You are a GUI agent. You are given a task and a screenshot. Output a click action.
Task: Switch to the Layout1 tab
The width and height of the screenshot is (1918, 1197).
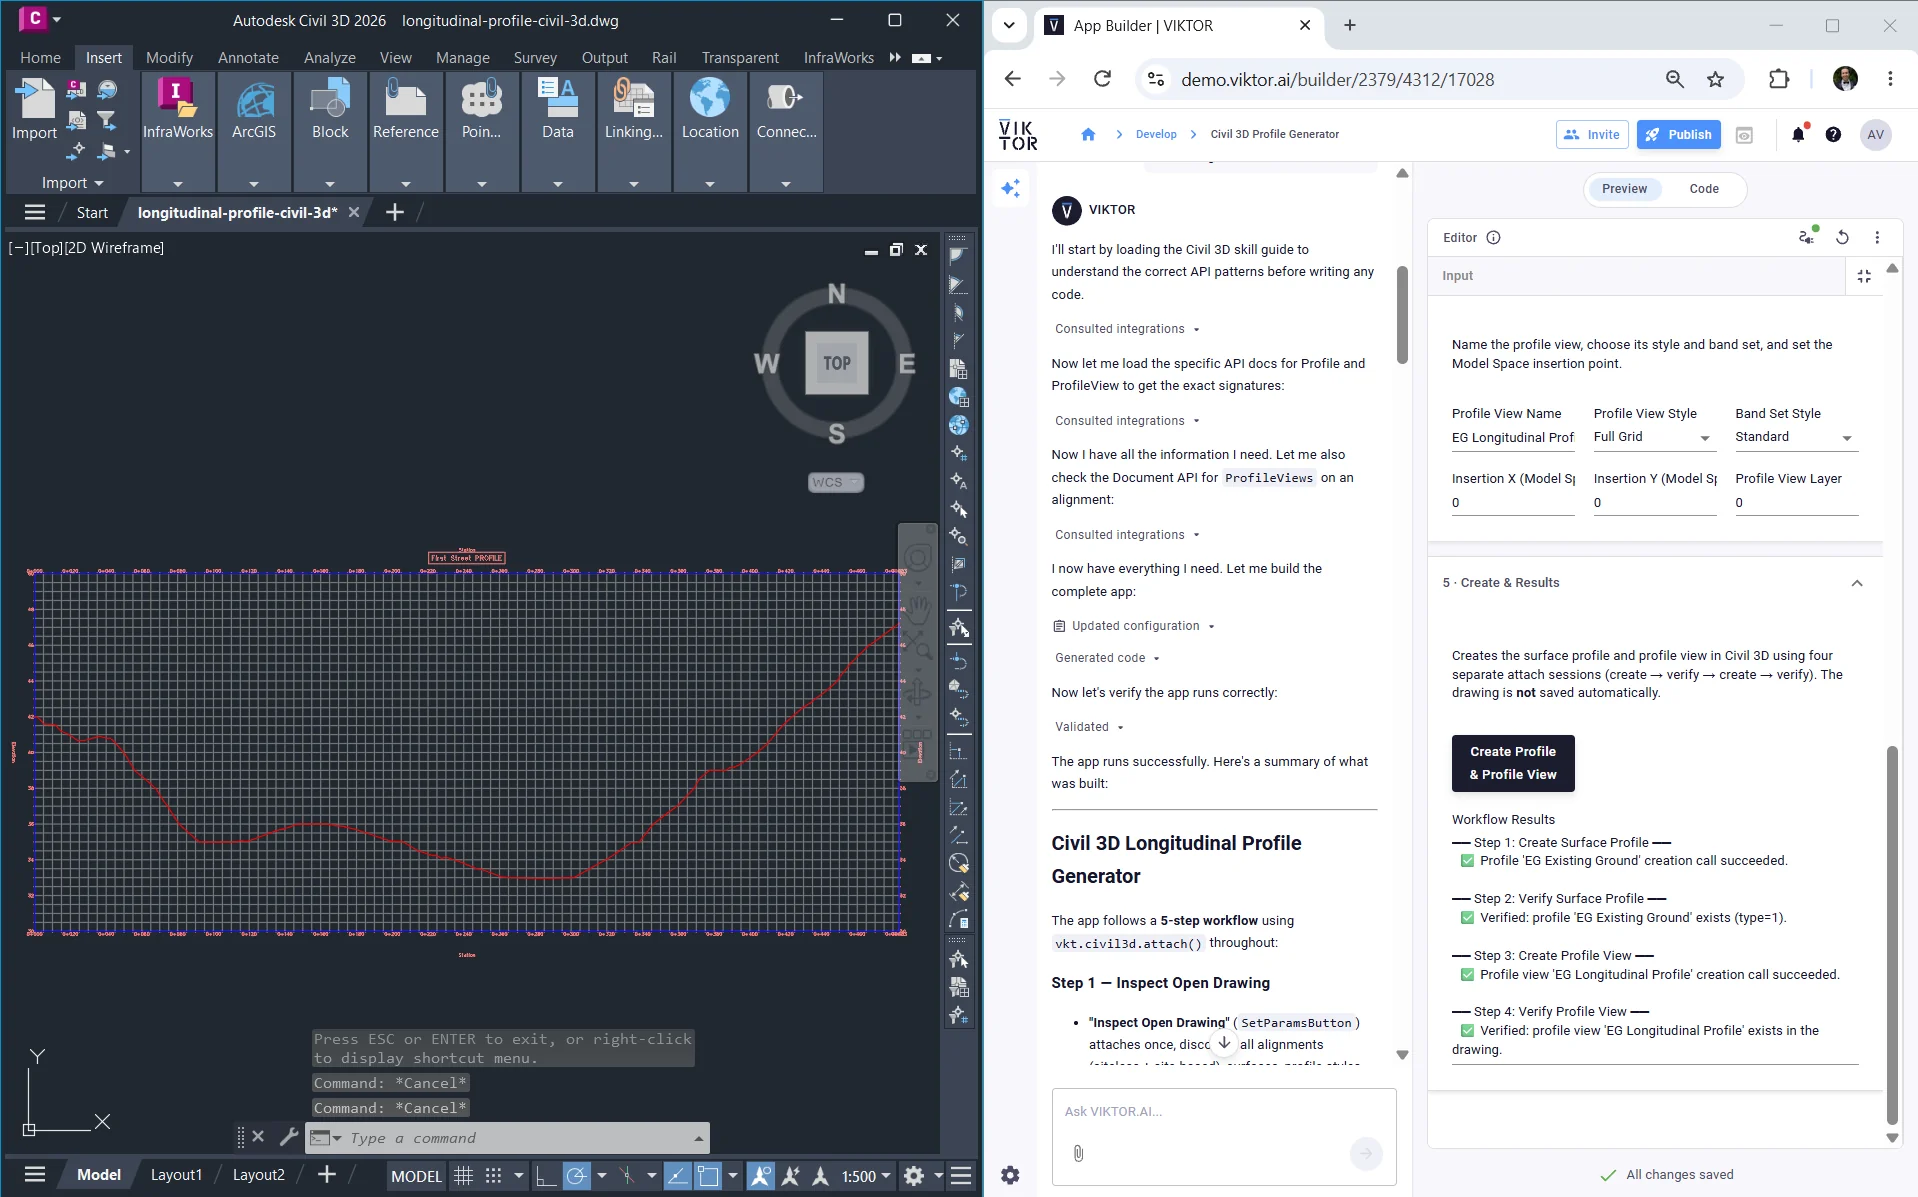pos(176,1175)
